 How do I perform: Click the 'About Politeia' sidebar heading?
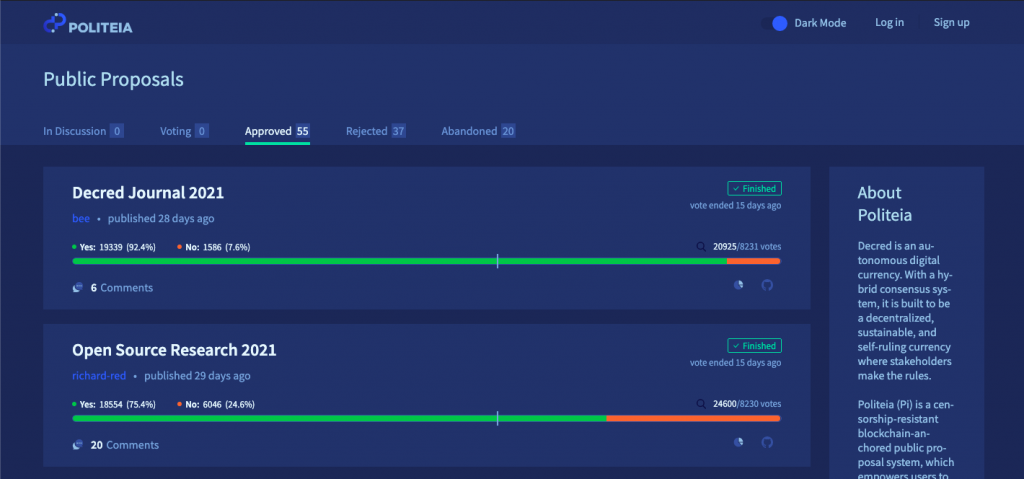(x=885, y=204)
